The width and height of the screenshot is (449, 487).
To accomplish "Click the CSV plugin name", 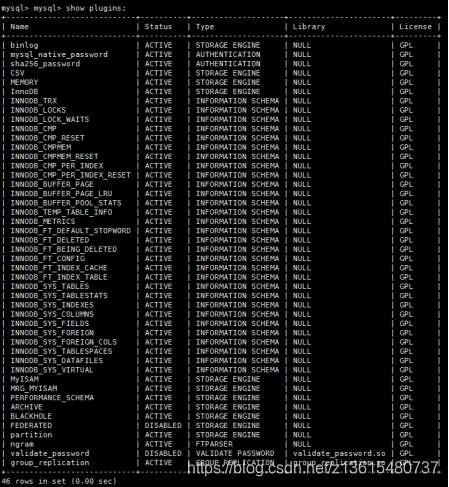I will tap(17, 73).
